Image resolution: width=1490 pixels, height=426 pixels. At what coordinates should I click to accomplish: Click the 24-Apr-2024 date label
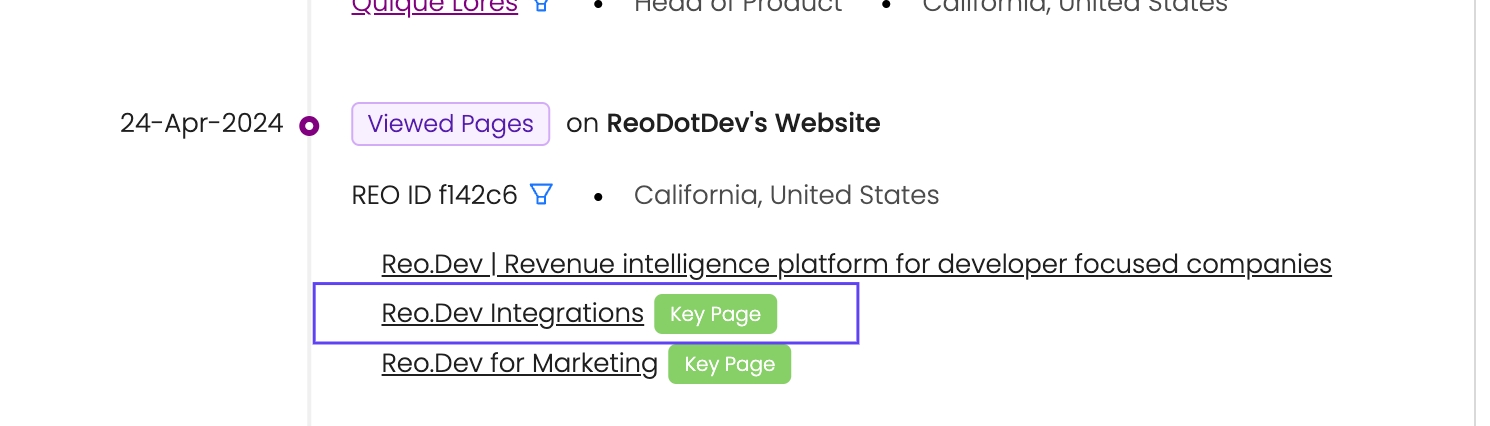coord(201,124)
